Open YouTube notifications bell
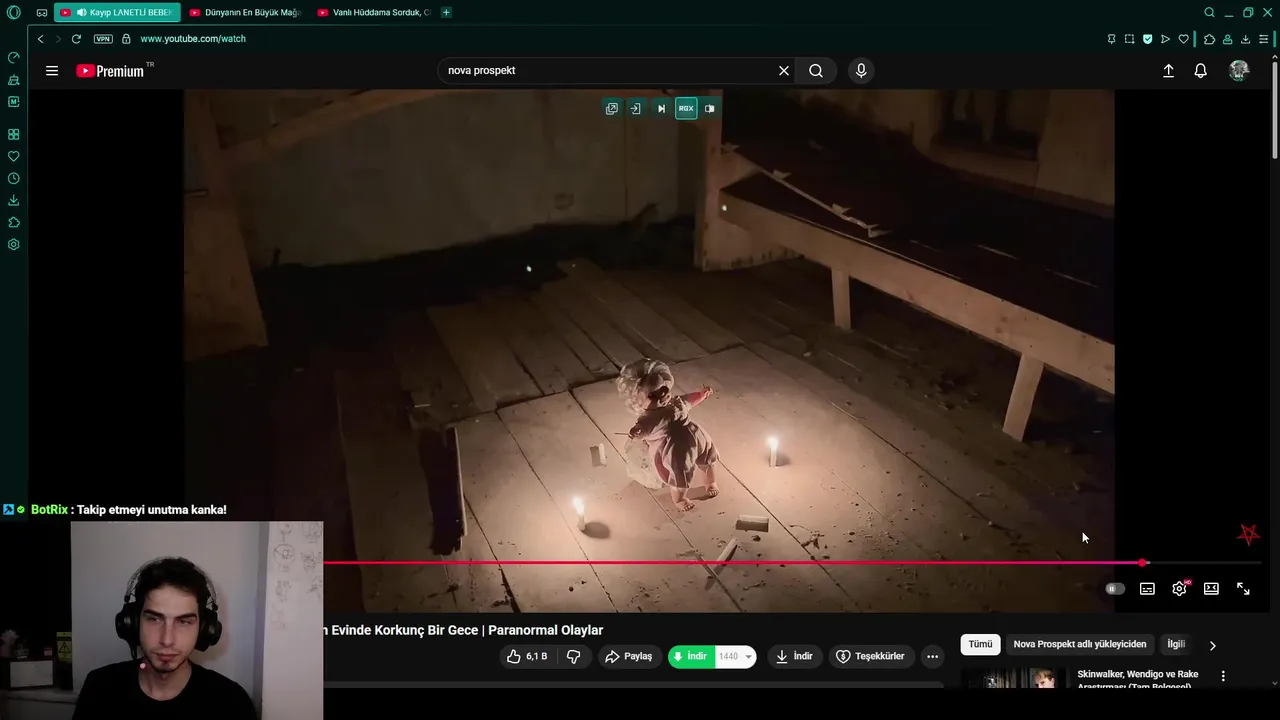 point(1201,71)
